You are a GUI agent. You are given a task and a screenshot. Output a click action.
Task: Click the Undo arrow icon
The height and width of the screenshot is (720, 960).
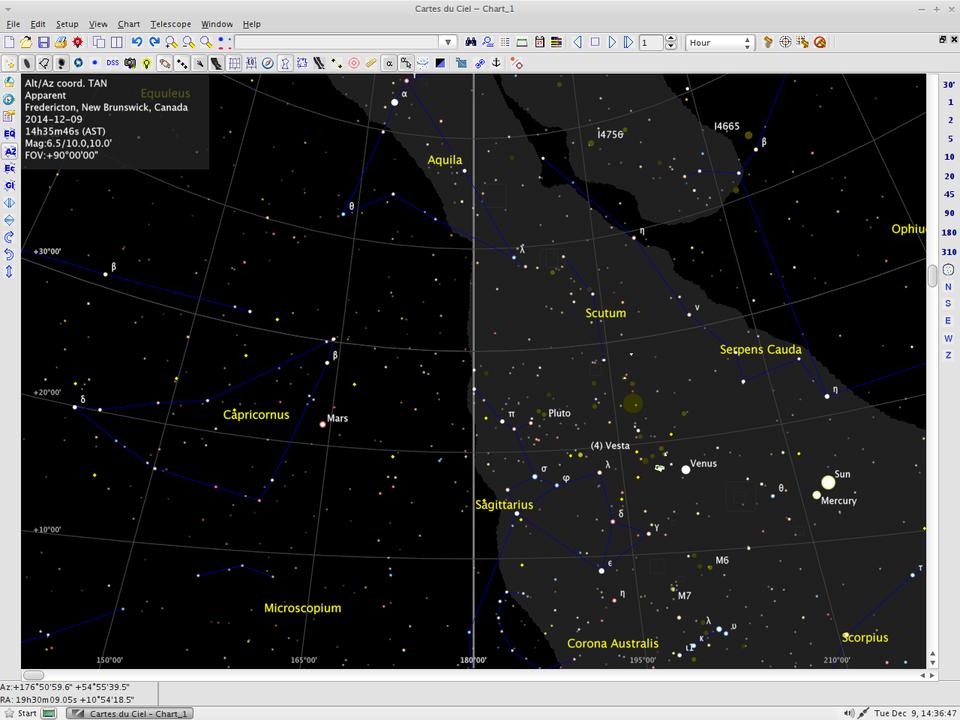click(137, 42)
